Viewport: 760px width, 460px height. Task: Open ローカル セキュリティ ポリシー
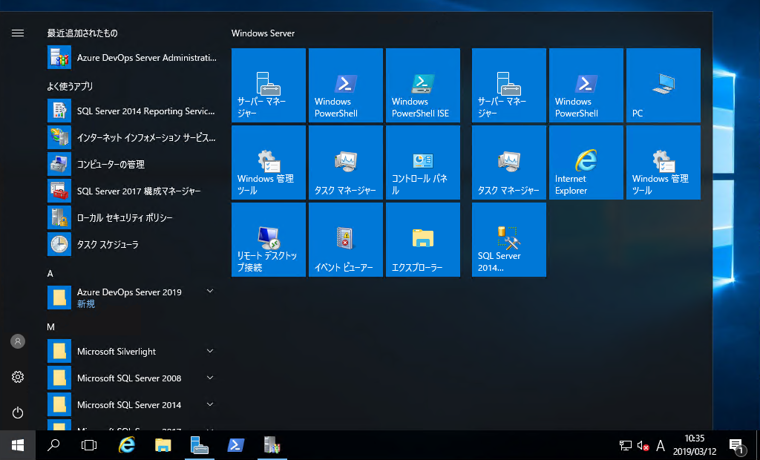click(x=132, y=218)
